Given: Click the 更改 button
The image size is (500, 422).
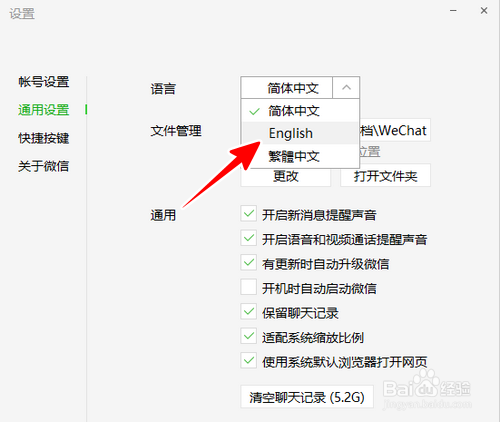Looking at the screenshot, I should (x=286, y=176).
